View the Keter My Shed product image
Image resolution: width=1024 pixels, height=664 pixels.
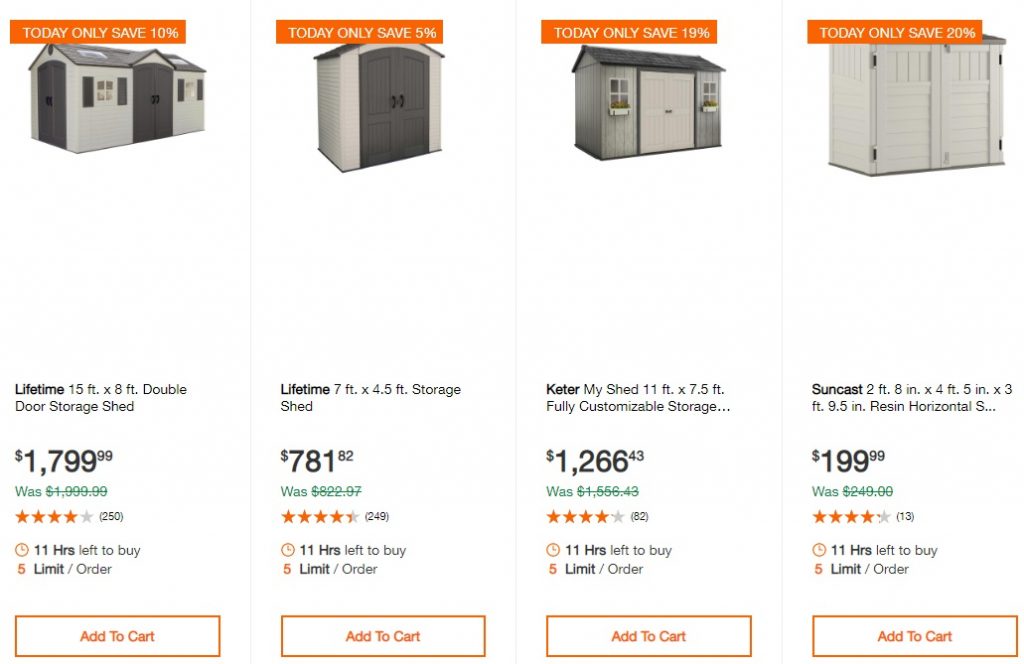click(x=647, y=100)
